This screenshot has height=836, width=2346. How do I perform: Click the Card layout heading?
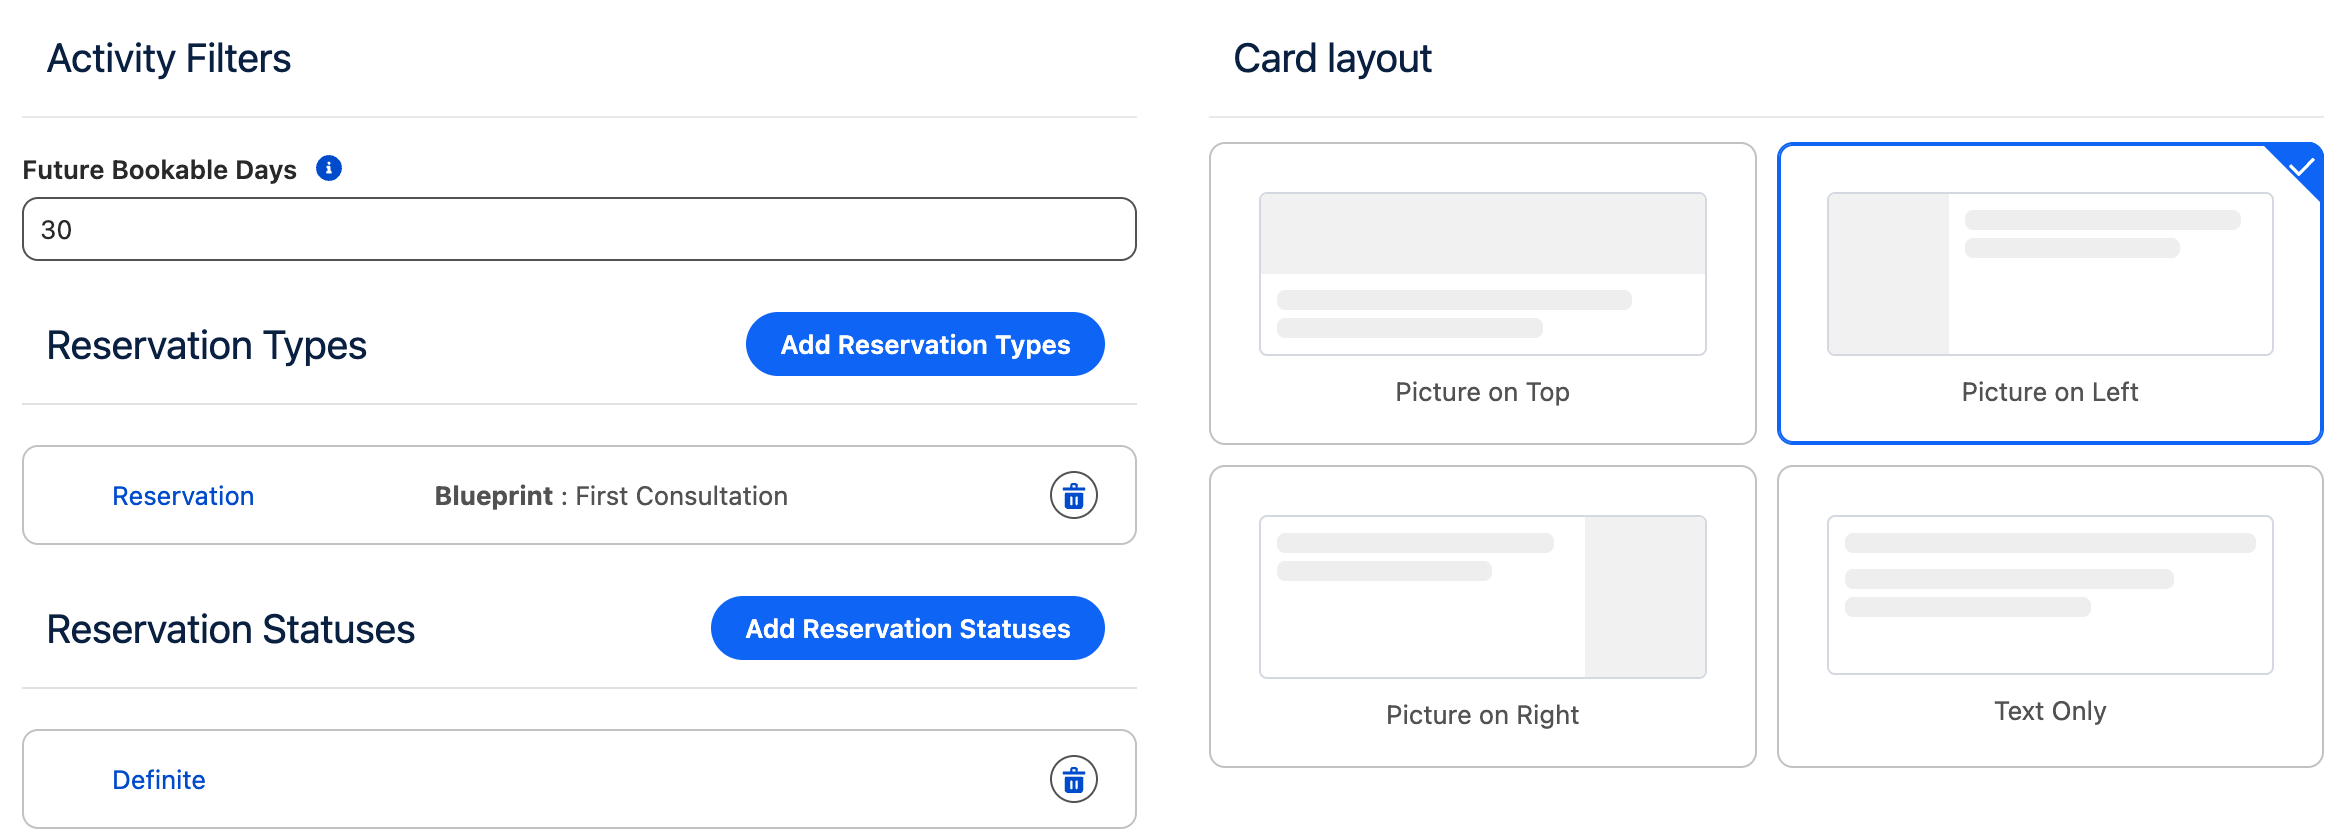tap(1332, 59)
